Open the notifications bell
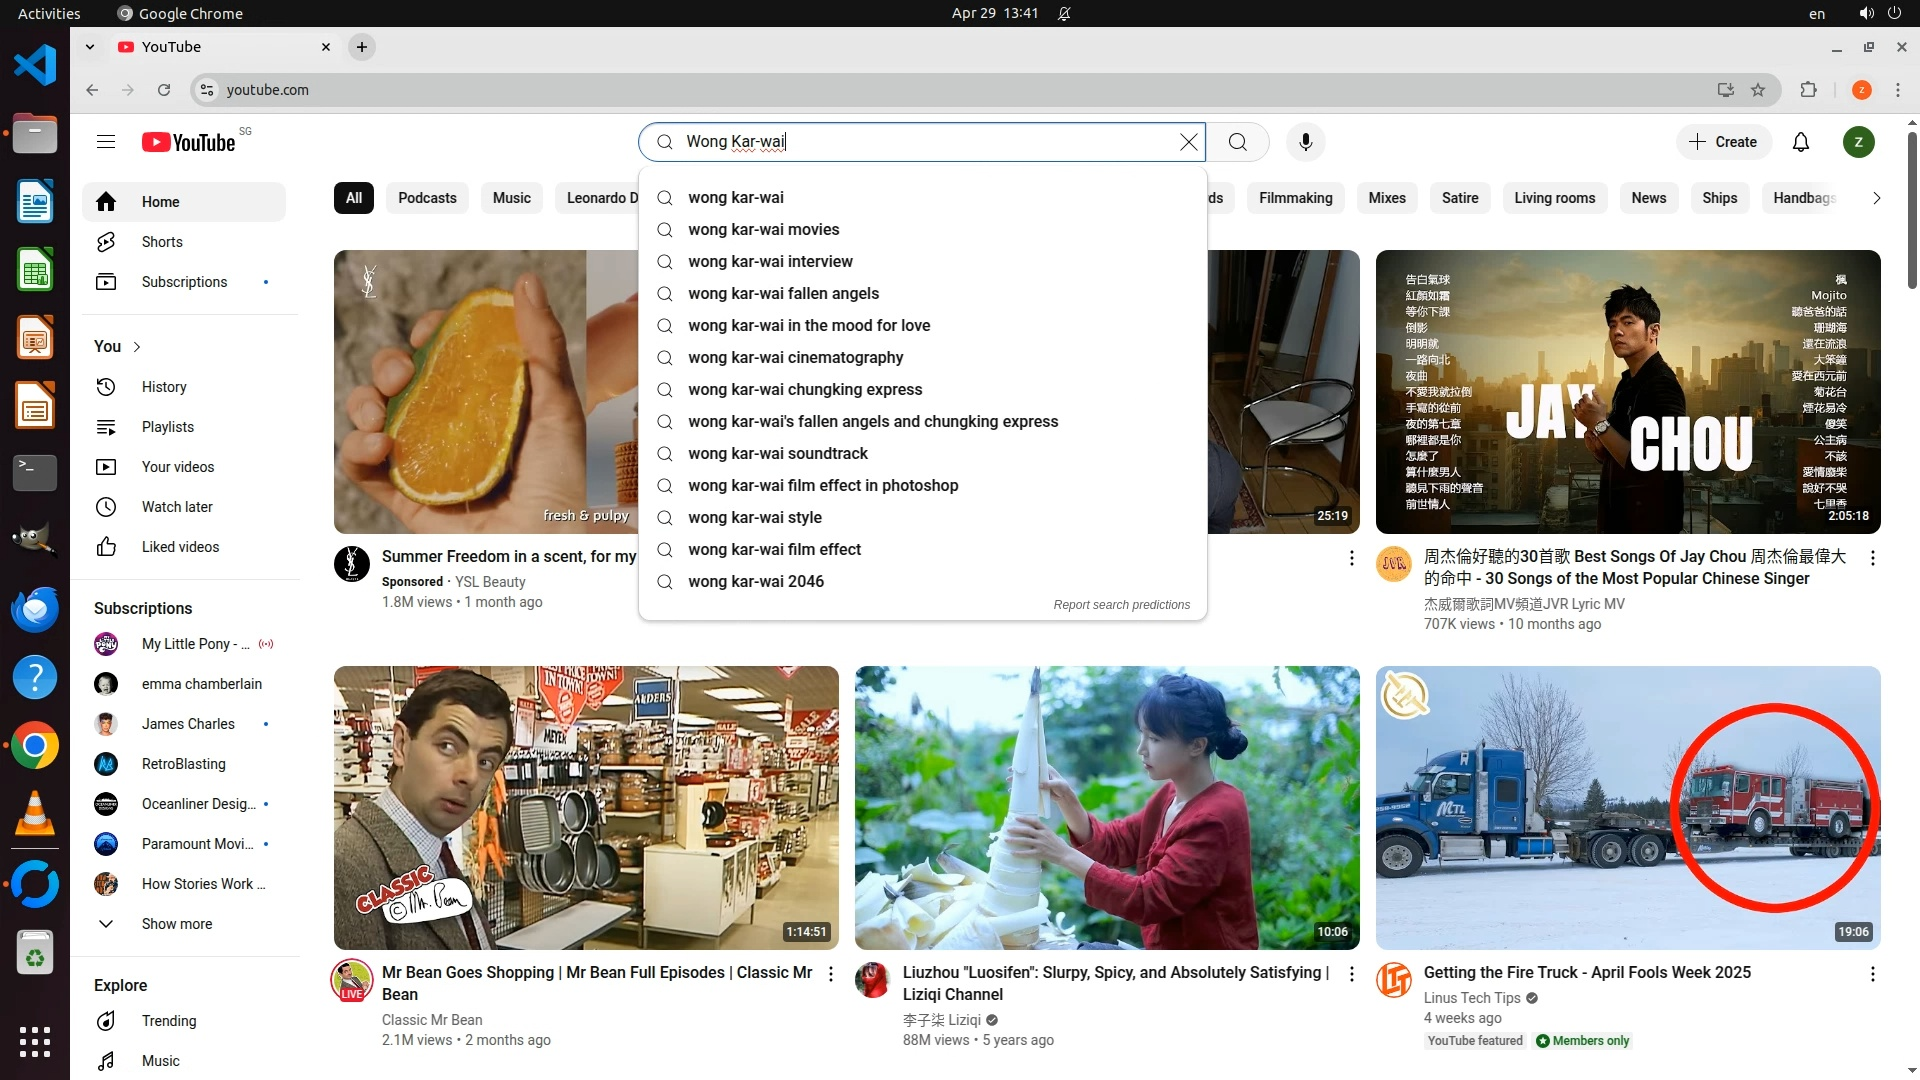This screenshot has height=1080, width=1920. (1800, 142)
